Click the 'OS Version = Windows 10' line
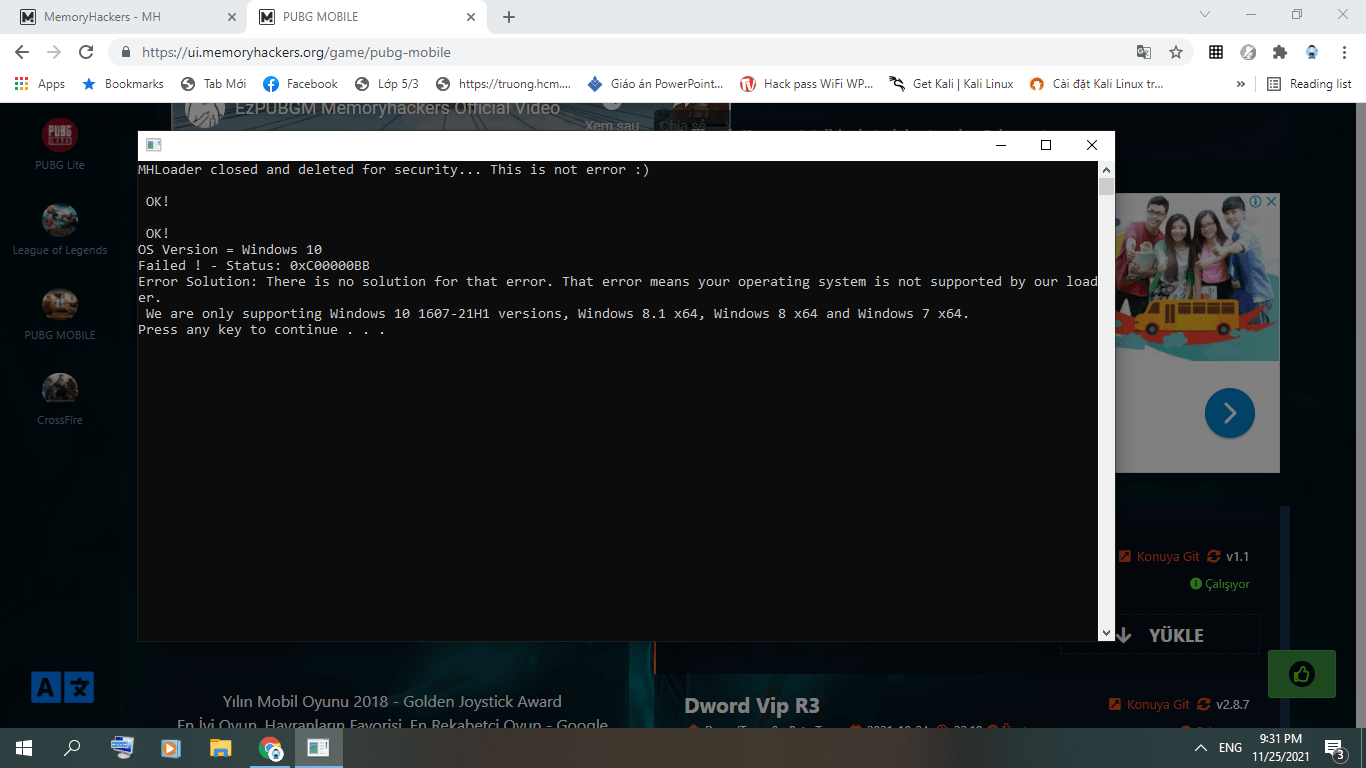Screen dimensions: 1366x768 [230, 249]
